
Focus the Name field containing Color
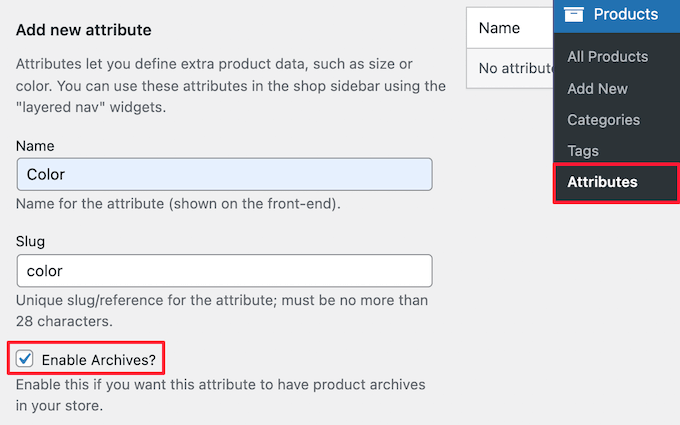(x=225, y=174)
